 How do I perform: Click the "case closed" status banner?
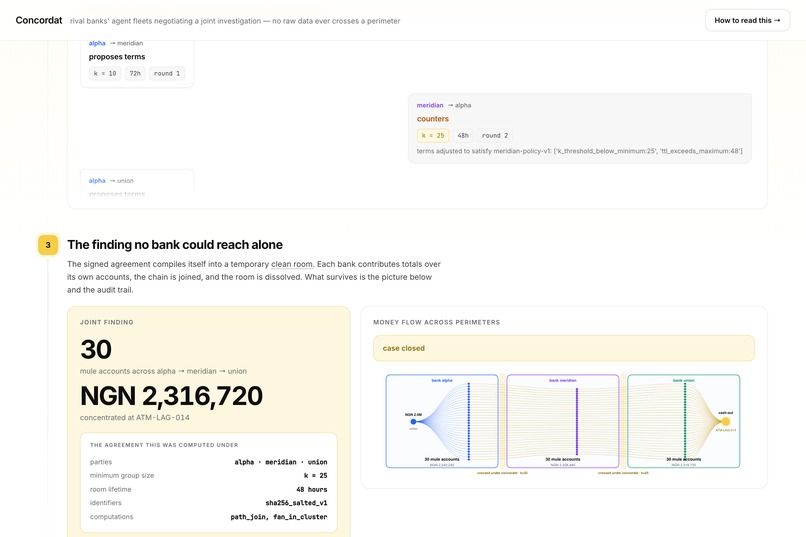[x=564, y=348]
